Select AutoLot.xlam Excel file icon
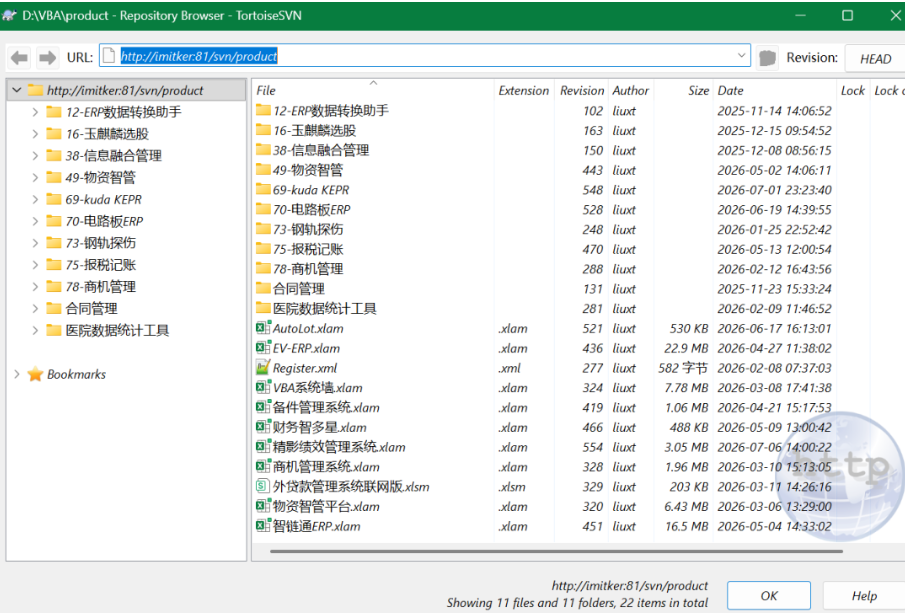 point(263,328)
